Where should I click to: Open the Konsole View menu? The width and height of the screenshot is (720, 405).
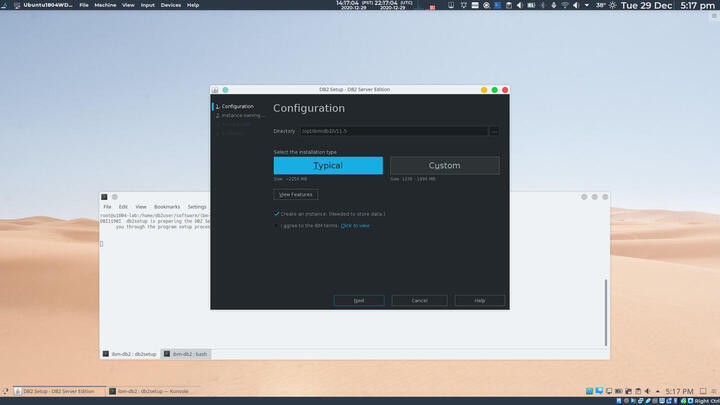pyautogui.click(x=141, y=207)
